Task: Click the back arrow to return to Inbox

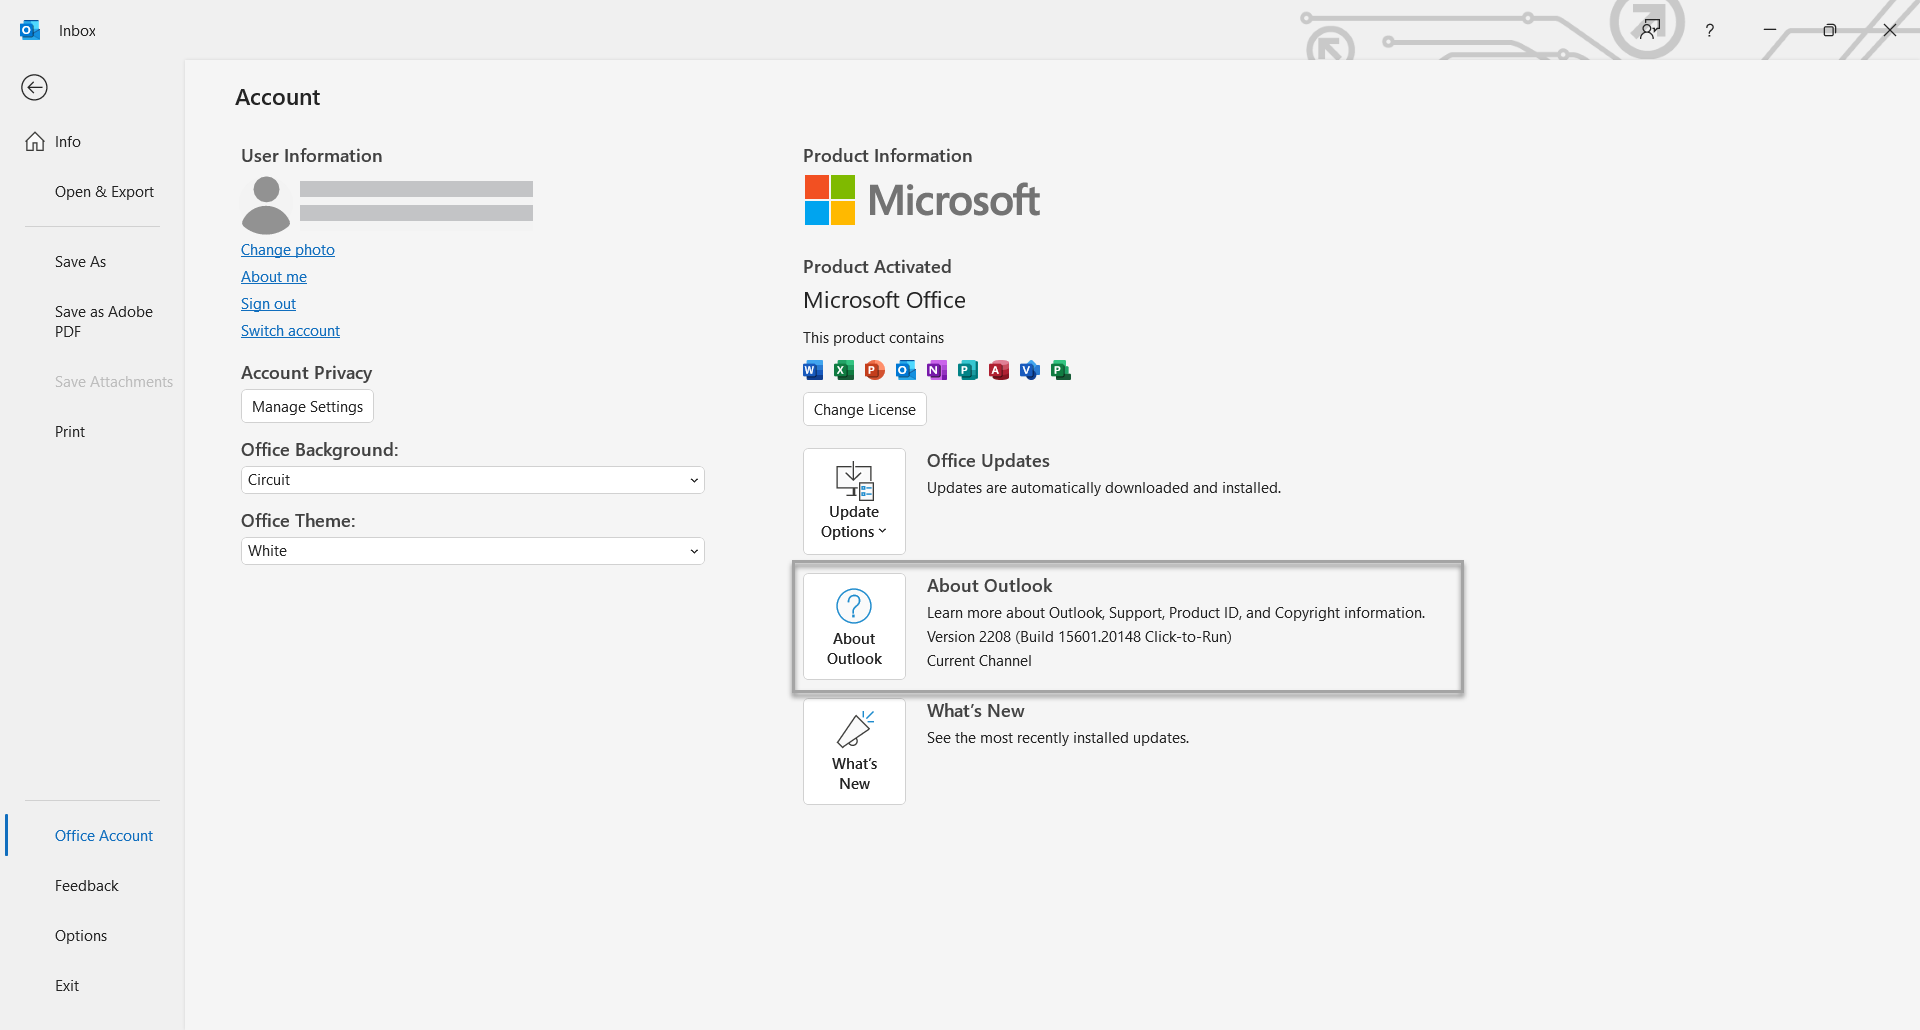Action: (35, 88)
